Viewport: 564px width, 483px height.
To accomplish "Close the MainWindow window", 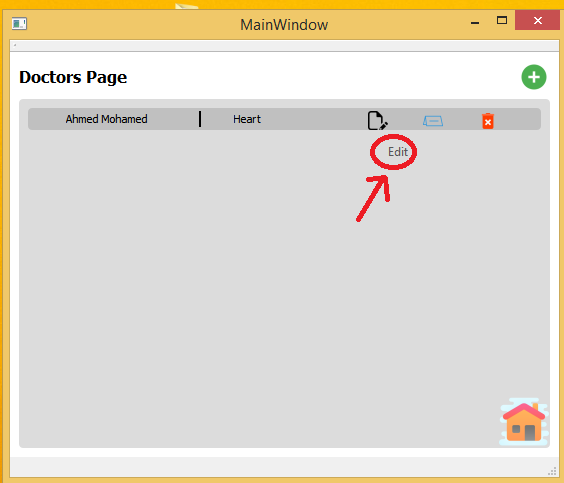I will click(x=537, y=20).
